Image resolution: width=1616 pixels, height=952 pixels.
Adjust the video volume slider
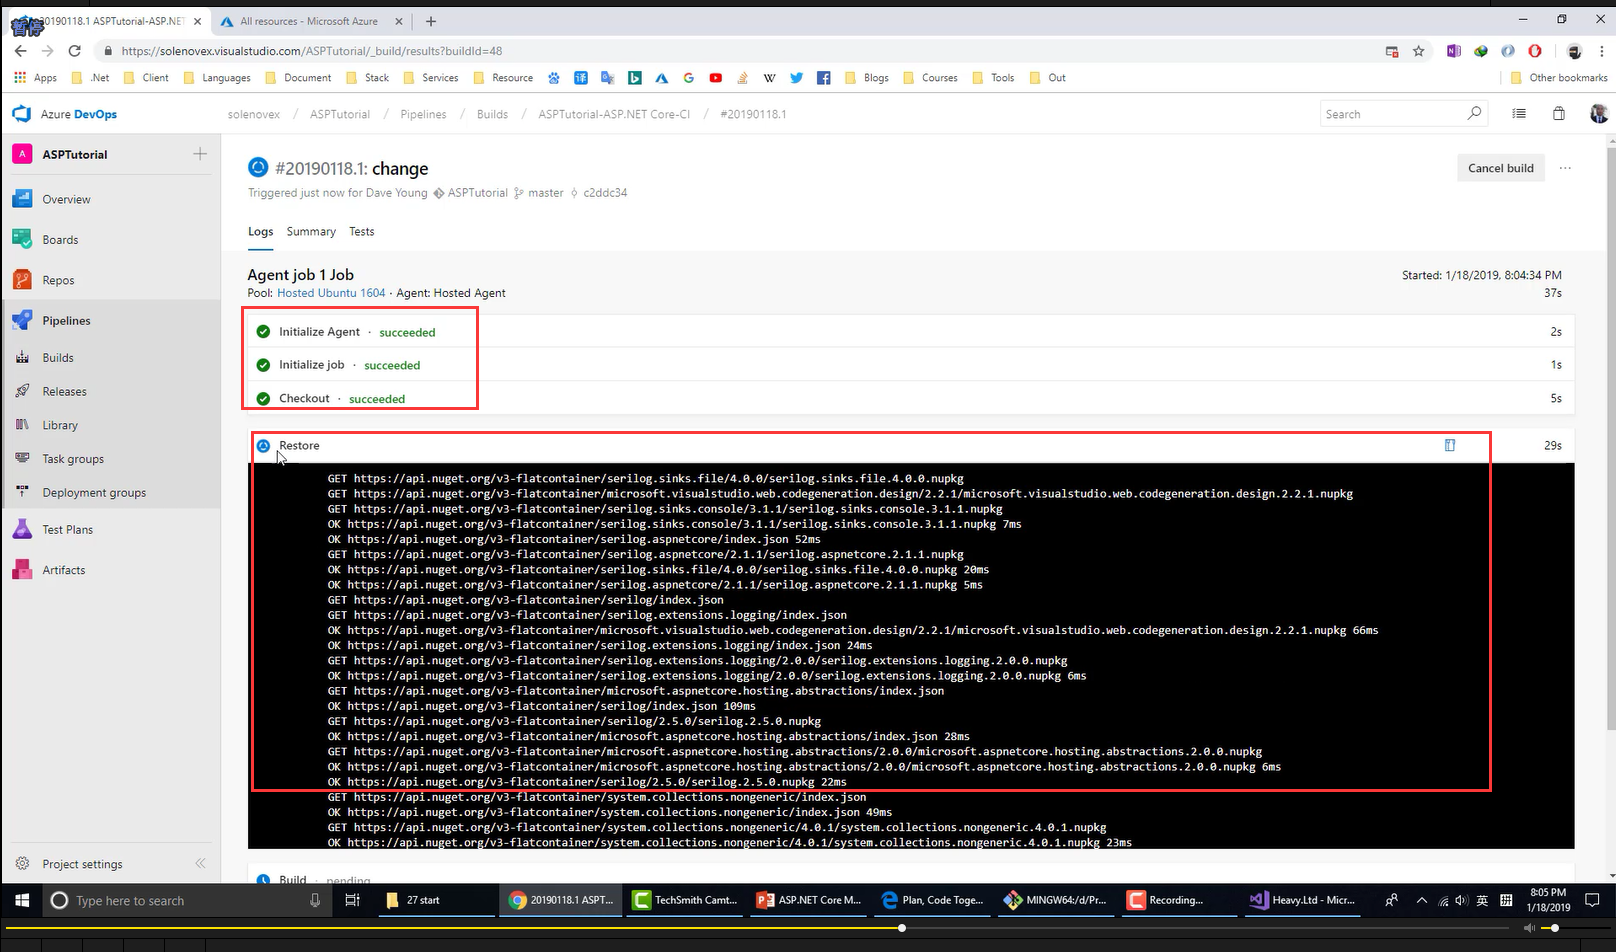pos(1575,928)
